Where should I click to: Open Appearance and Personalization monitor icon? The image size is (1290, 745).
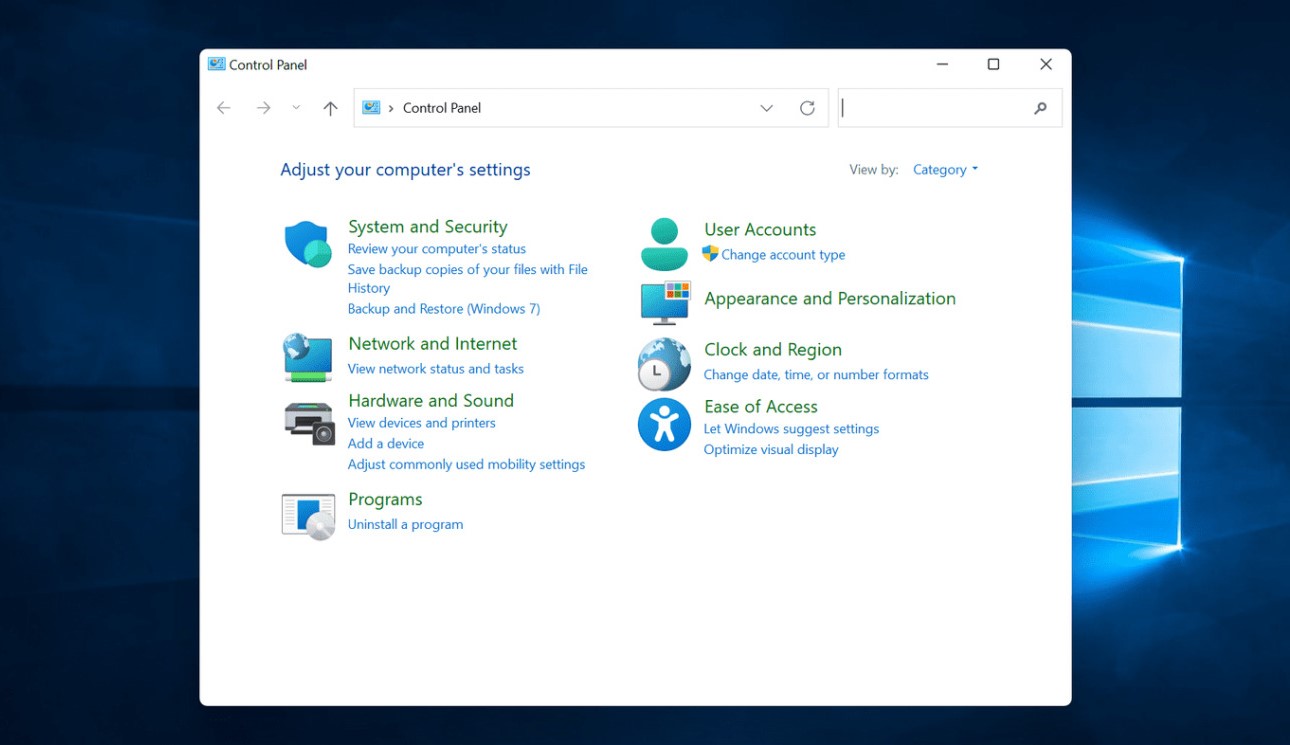(664, 302)
